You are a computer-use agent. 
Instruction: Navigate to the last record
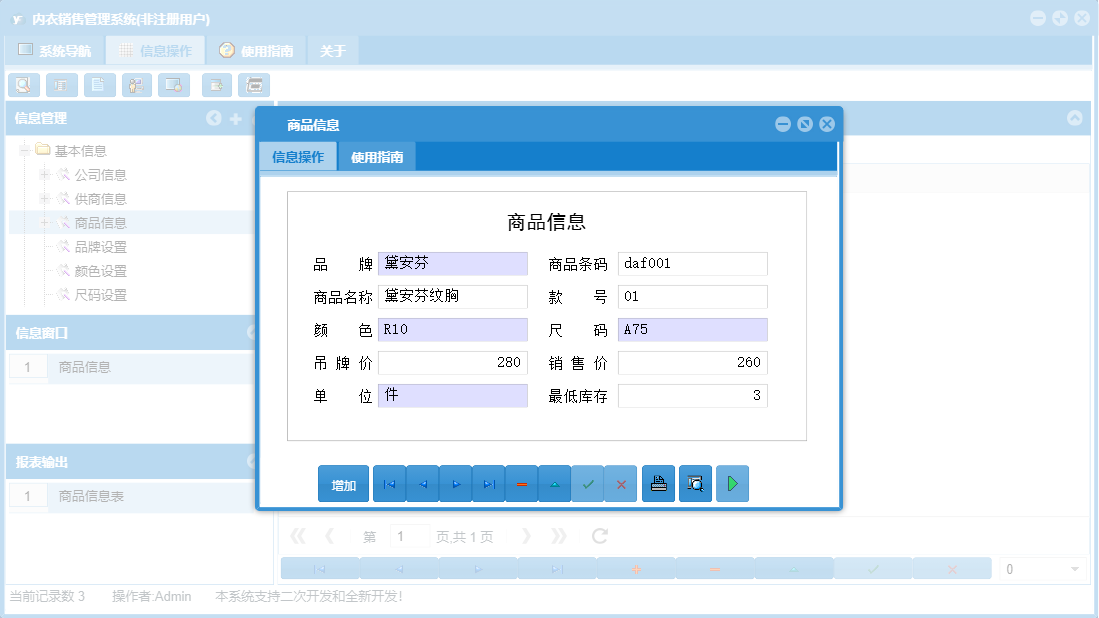489,483
